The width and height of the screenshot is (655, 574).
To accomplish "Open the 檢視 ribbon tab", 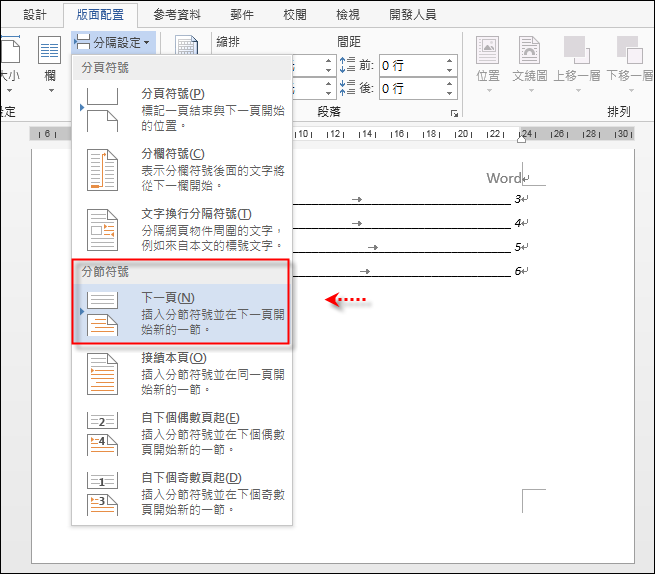I will coord(348,15).
